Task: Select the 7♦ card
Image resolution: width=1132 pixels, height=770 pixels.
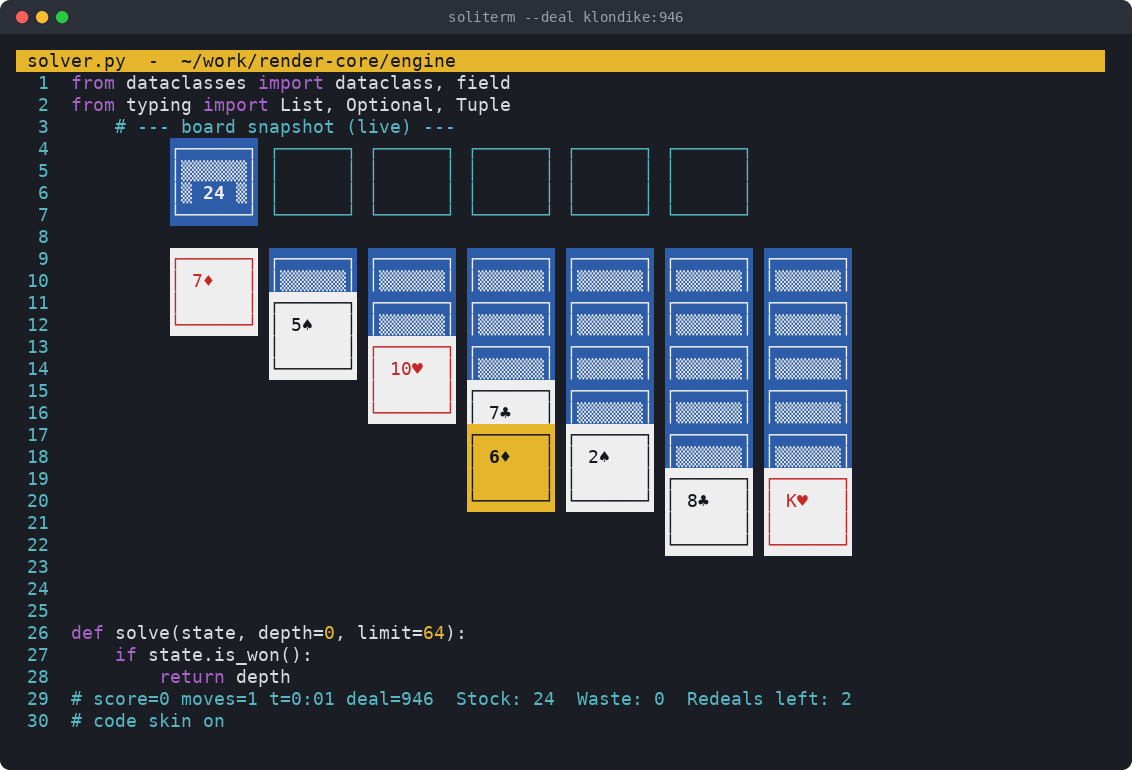Action: pos(214,292)
